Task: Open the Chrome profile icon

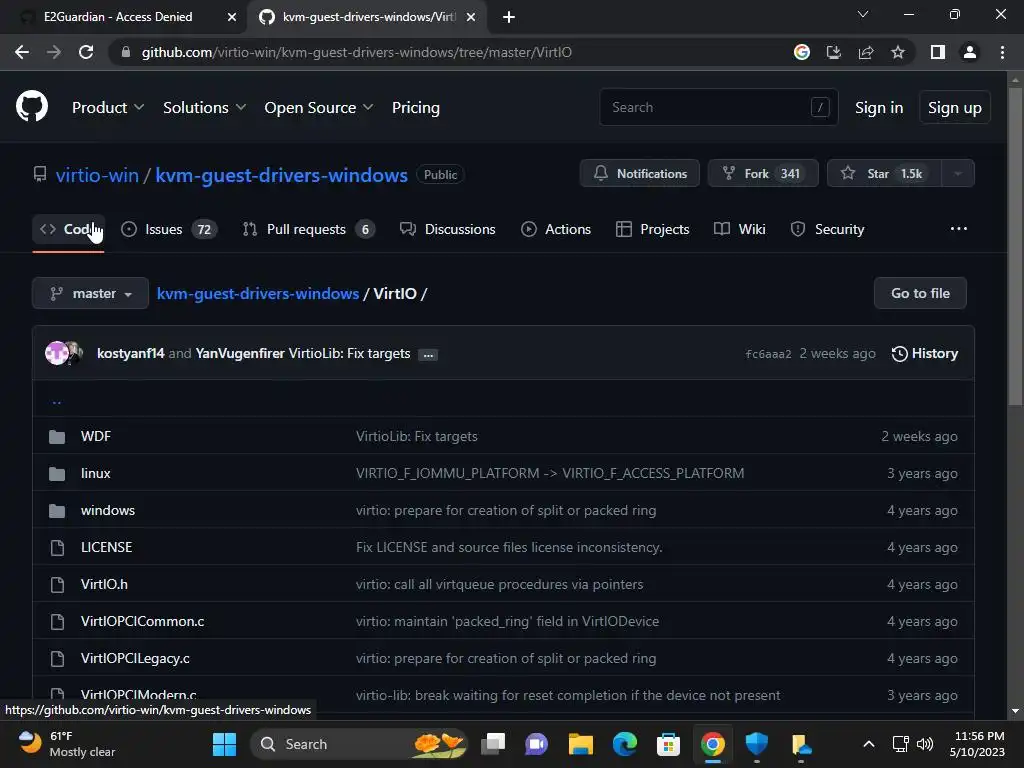Action: coord(970,52)
